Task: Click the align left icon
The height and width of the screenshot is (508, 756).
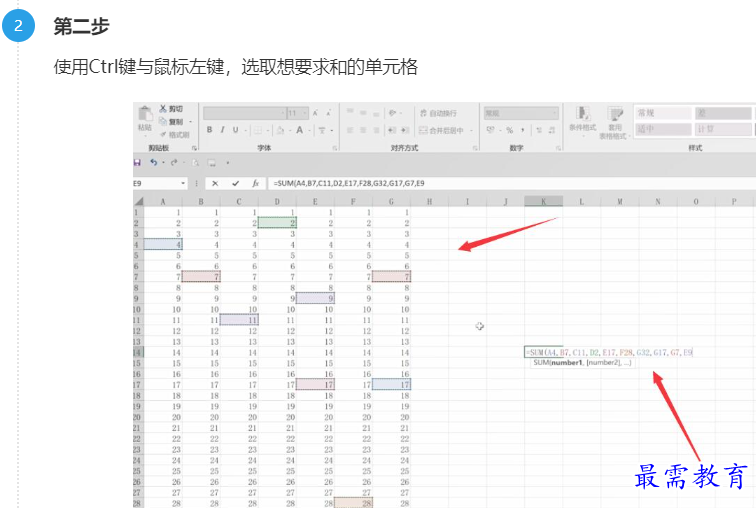Action: [350, 130]
